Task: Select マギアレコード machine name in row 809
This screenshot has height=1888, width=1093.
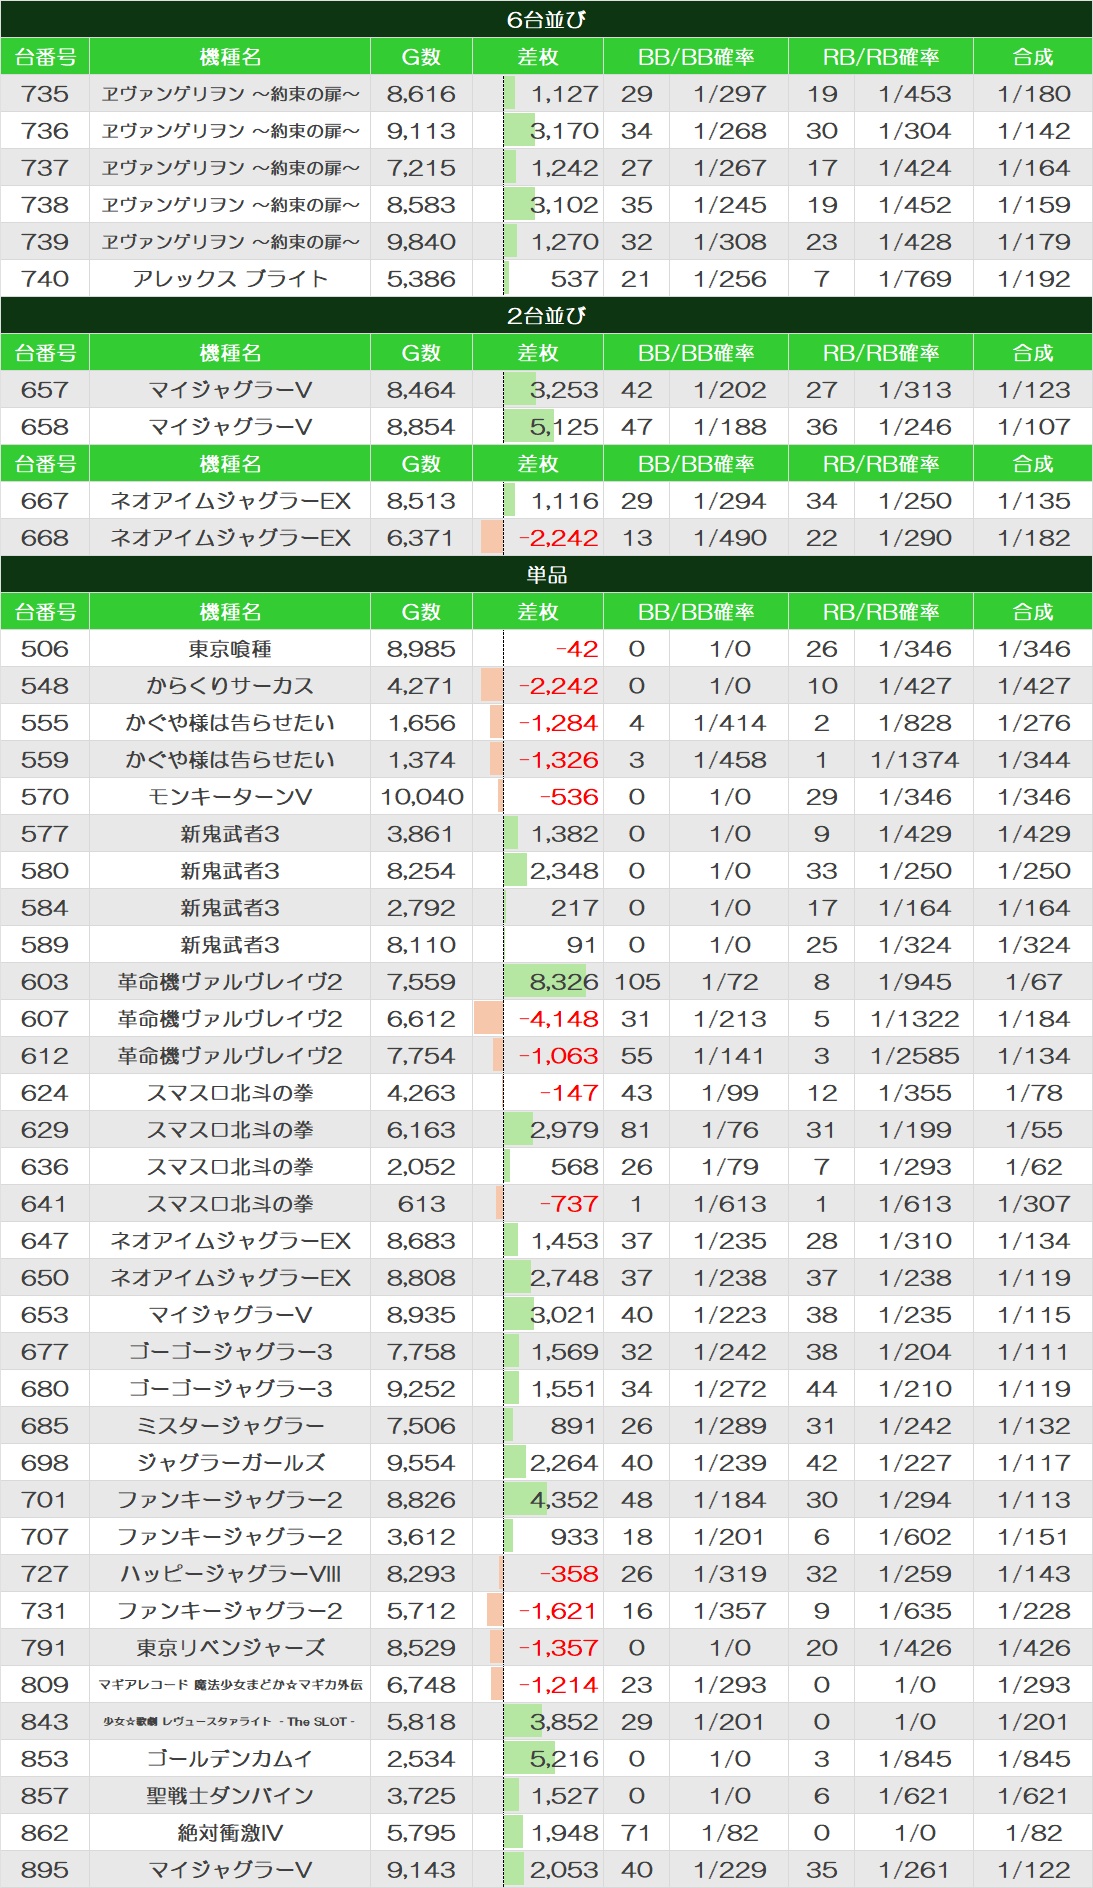Action: (230, 1685)
